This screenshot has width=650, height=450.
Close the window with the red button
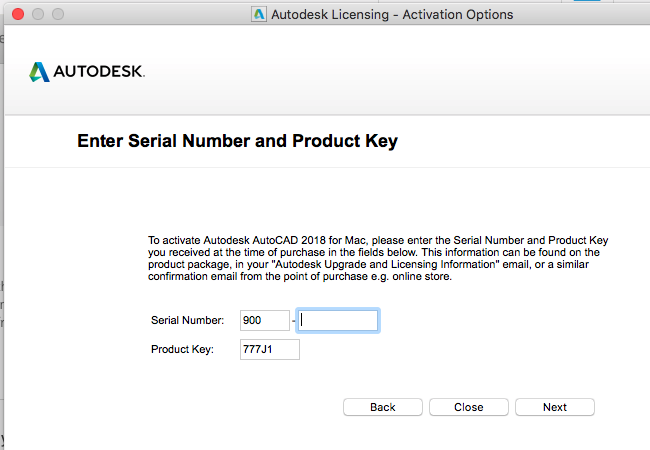tap(18, 14)
